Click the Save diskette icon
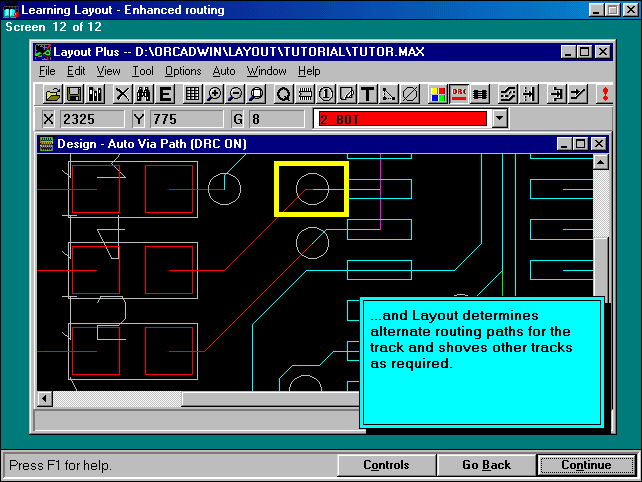The height and width of the screenshot is (482, 642). [x=74, y=94]
